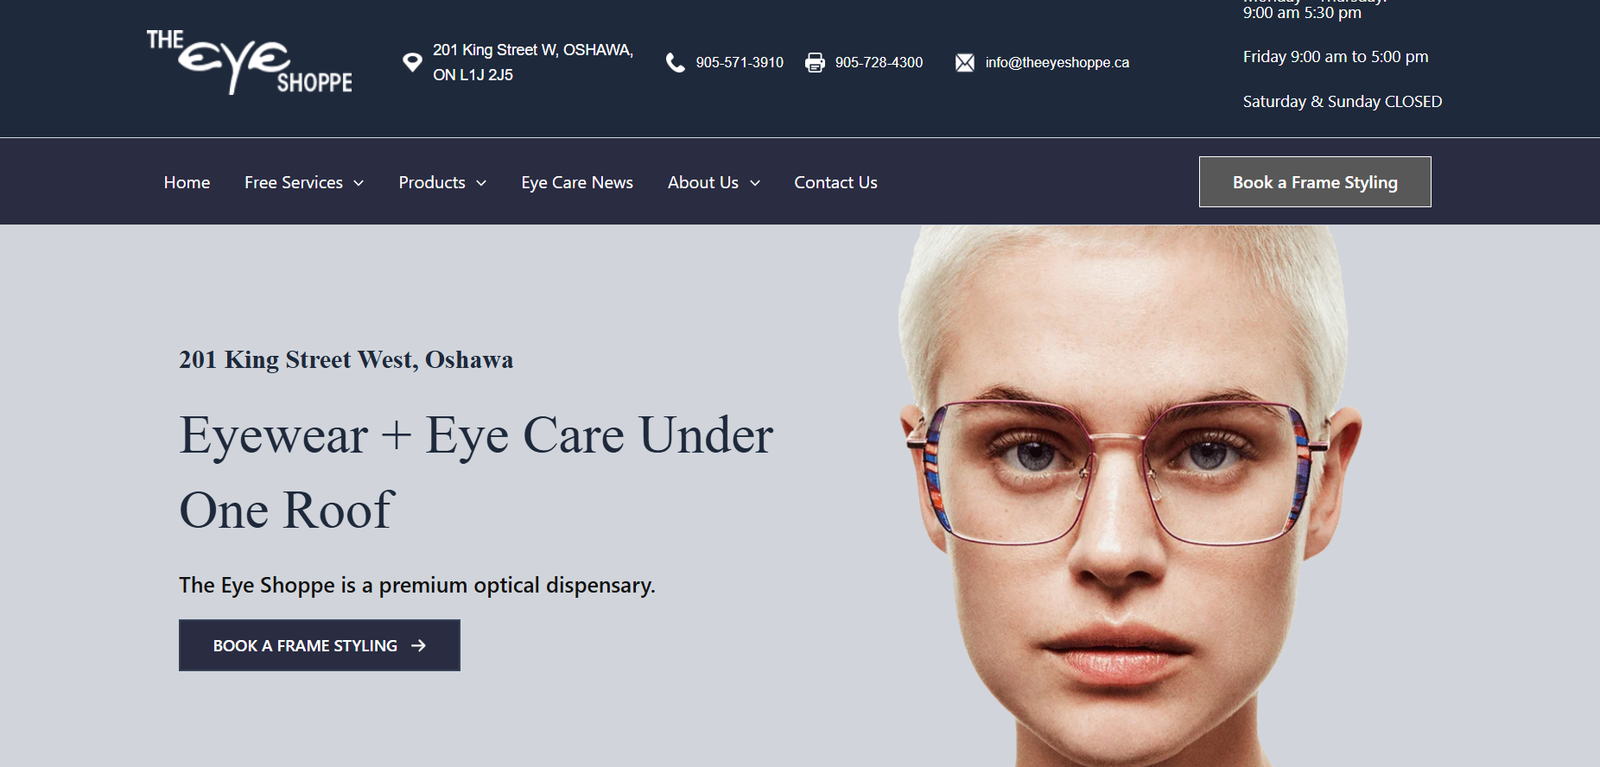1600x767 pixels.
Task: Click Book a Frame Styling nav button
Action: (x=1315, y=182)
